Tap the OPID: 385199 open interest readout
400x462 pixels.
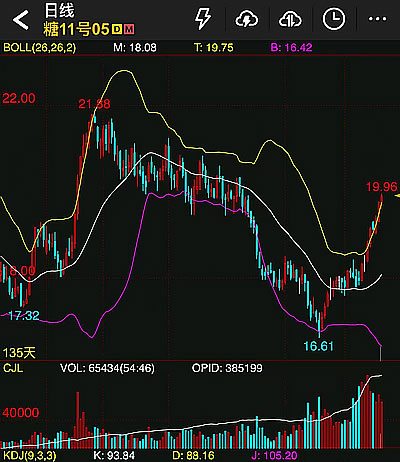(227, 368)
